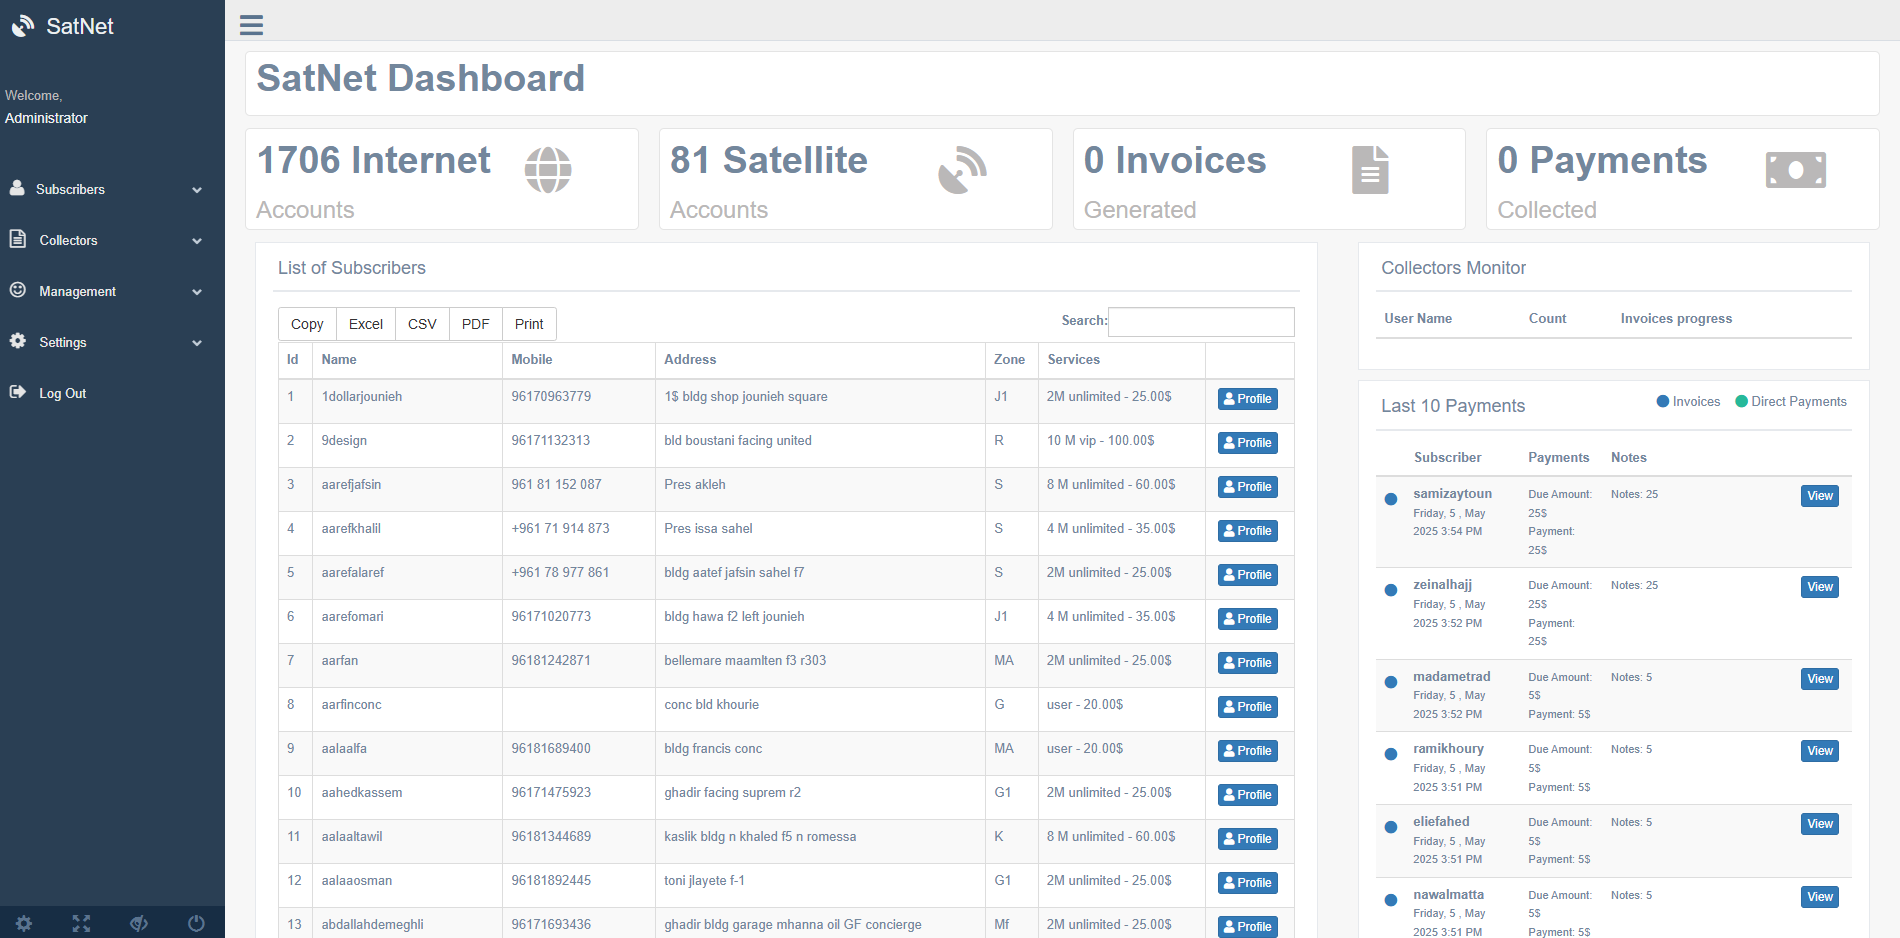Toggle Direct Payments legend item

[x=1790, y=402]
